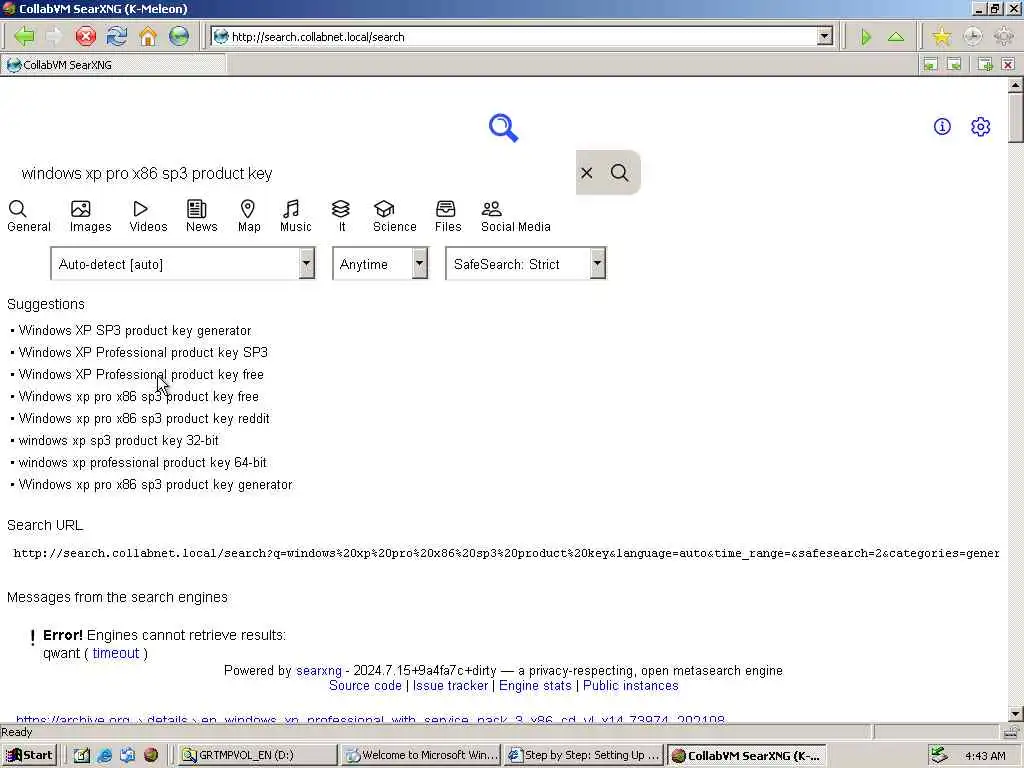1024x768 pixels.
Task: Click the Search URL text box
Action: click(x=505, y=553)
